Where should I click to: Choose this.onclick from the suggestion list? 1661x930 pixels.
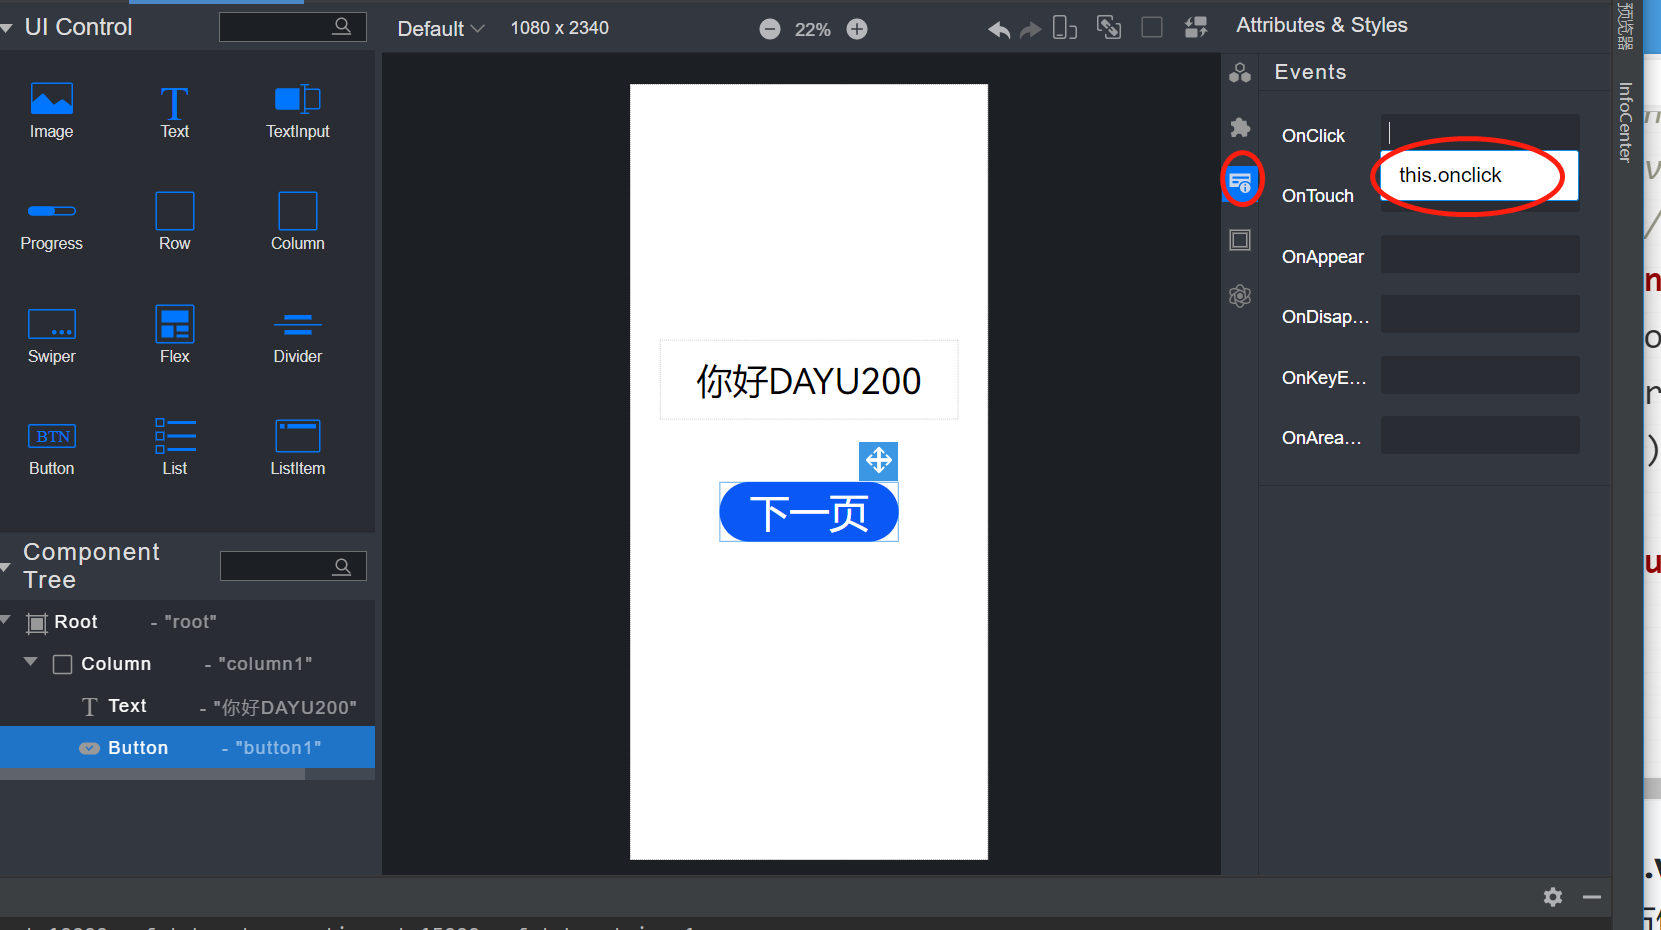1479,175
